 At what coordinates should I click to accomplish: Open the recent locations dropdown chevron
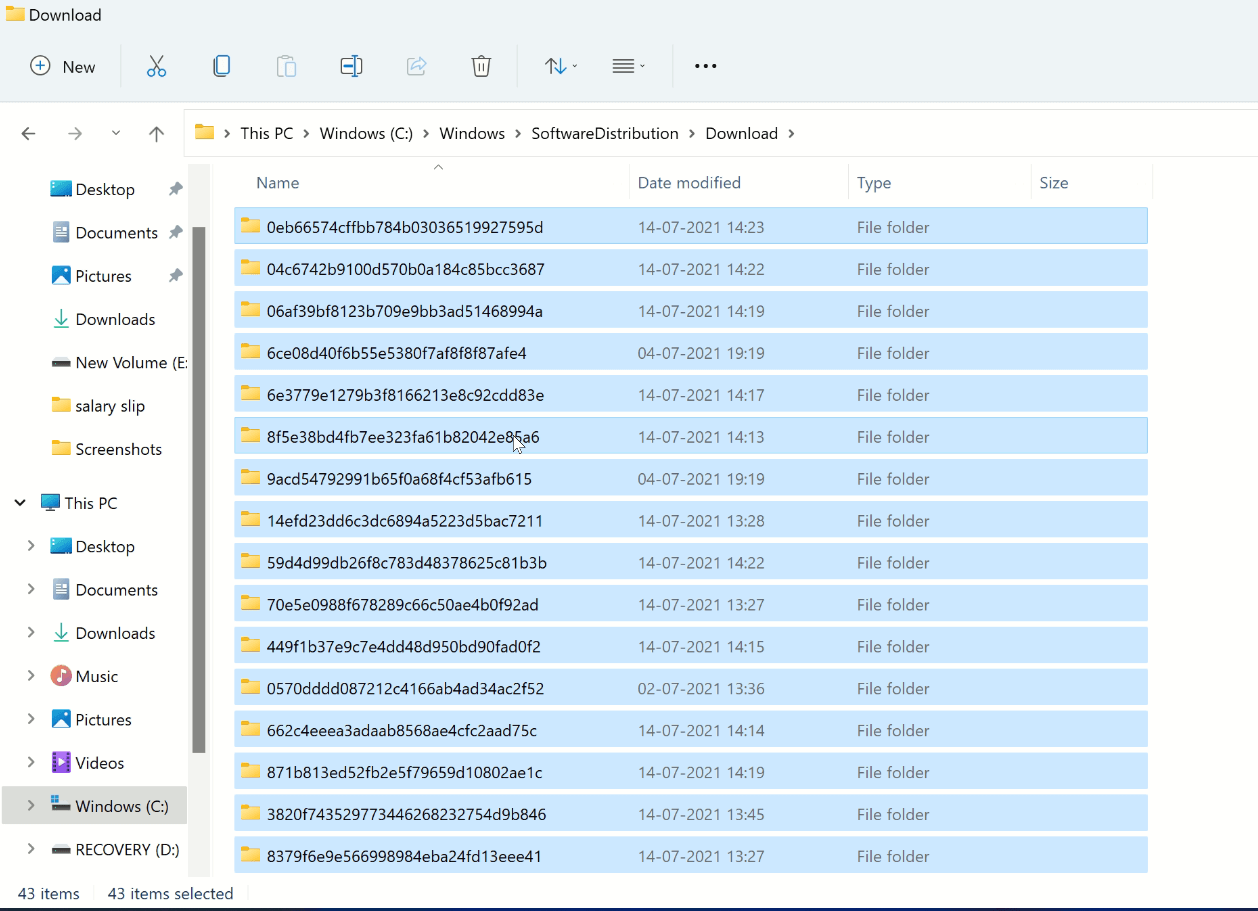pyautogui.click(x=116, y=133)
